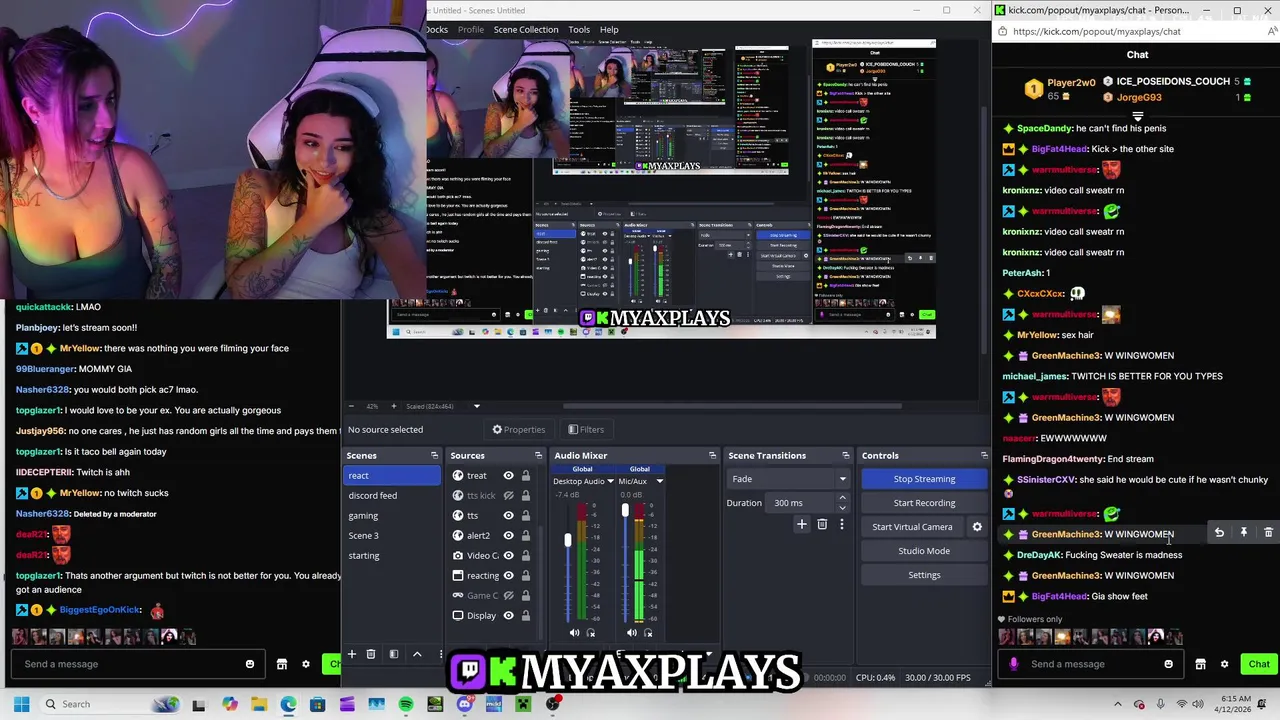The image size is (1280, 720).
Task: Add a configurable transition with plus icon
Action: [801, 524]
